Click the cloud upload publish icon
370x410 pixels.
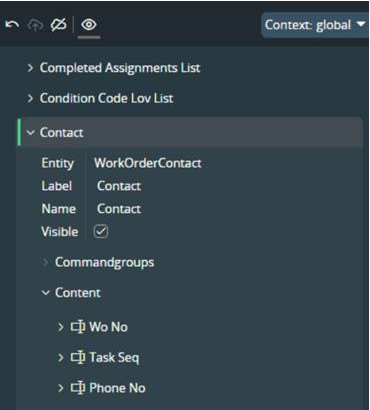pos(35,25)
